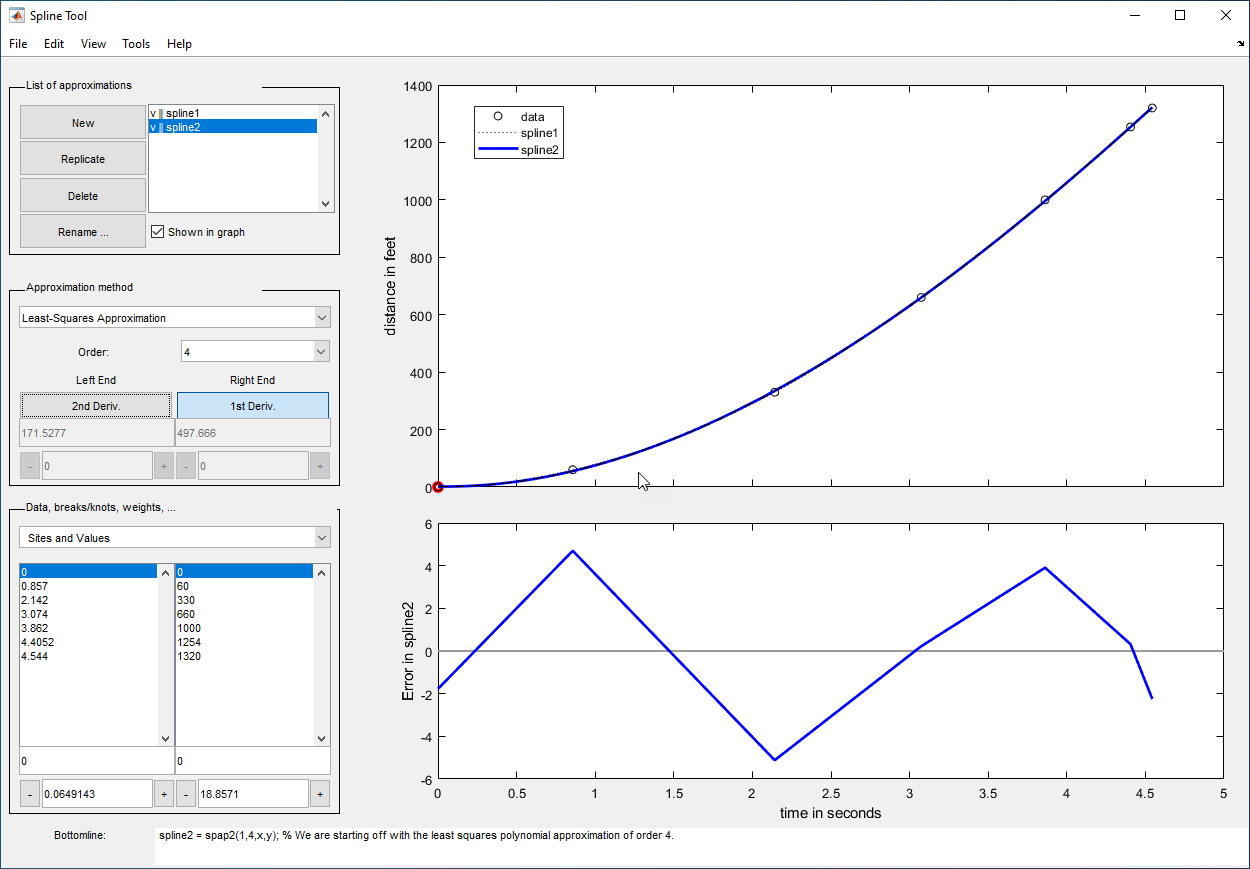
Task: Click the plus stepper beside 0.0649143
Action: tap(164, 794)
